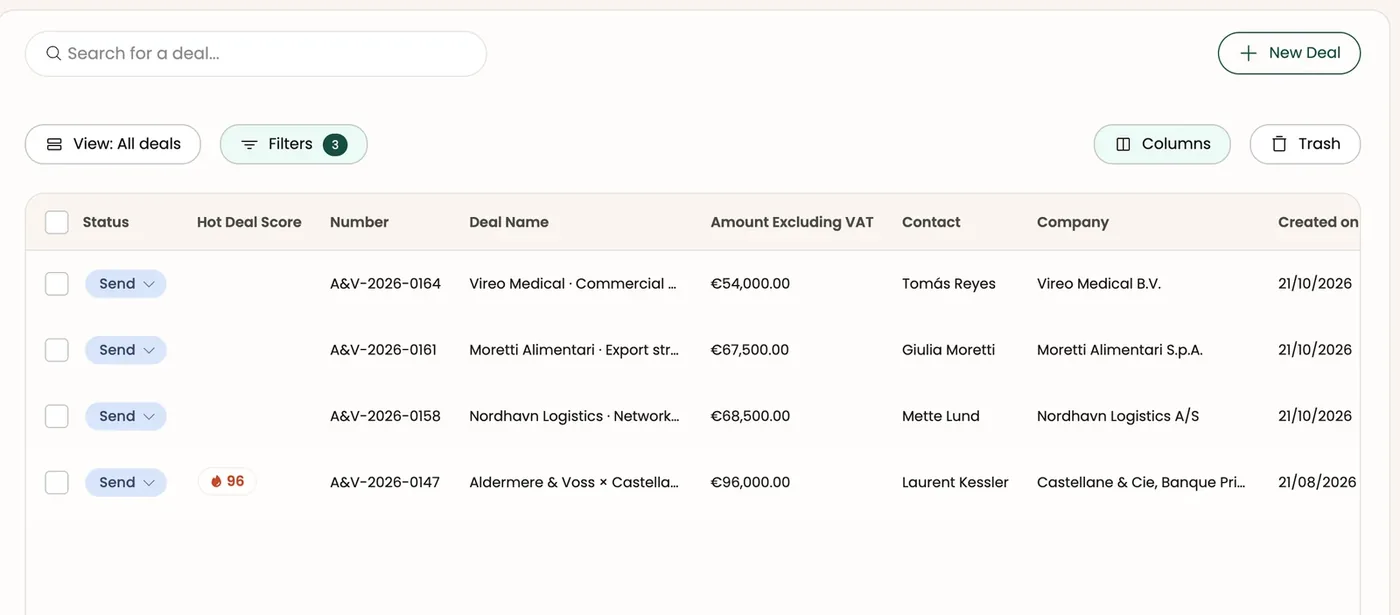Screen dimensions: 1400x615
Task: Open the Filters panel
Action: click(x=294, y=144)
